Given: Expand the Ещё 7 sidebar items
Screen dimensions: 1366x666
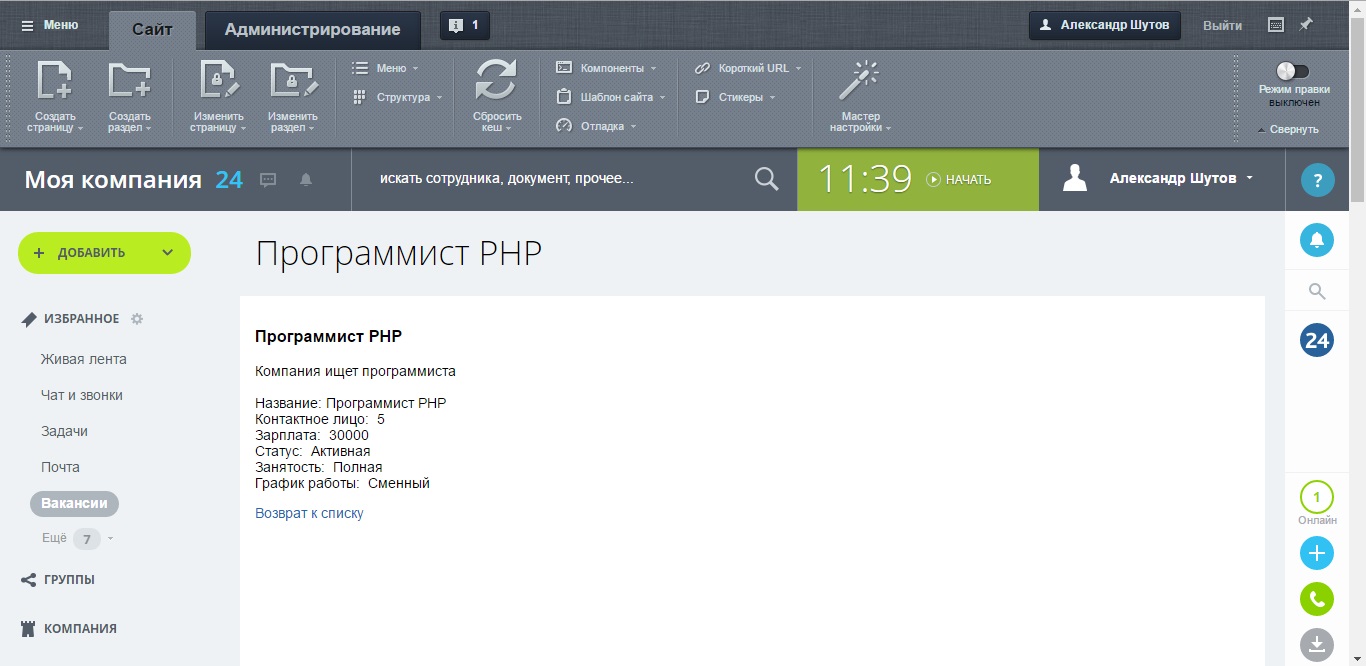Looking at the screenshot, I should 78,539.
